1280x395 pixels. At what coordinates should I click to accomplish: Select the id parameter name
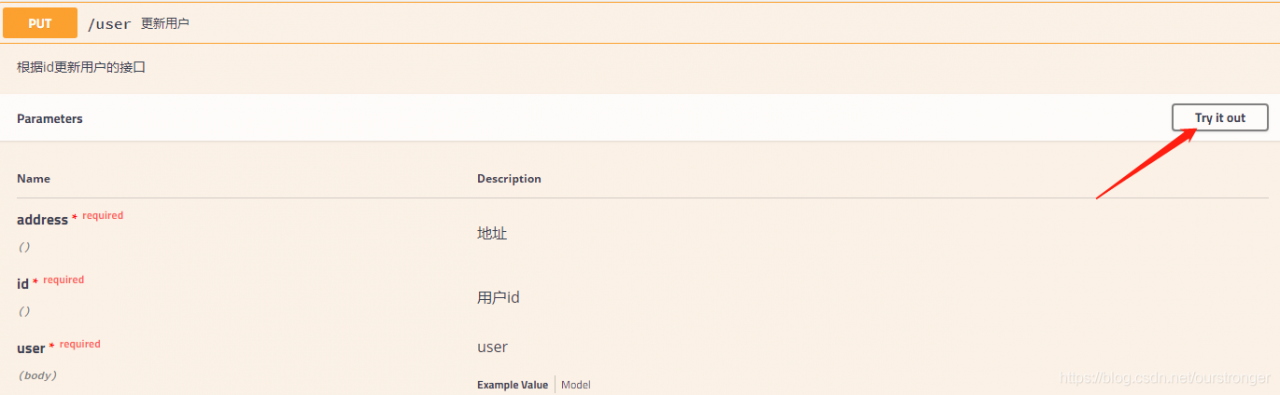(23, 284)
